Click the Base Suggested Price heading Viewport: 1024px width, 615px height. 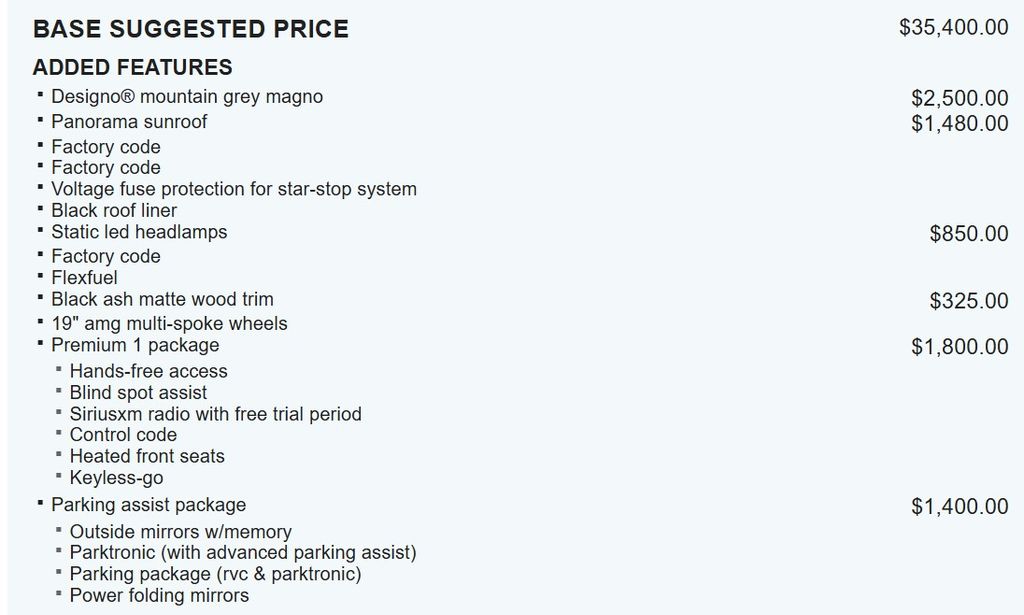tap(191, 29)
